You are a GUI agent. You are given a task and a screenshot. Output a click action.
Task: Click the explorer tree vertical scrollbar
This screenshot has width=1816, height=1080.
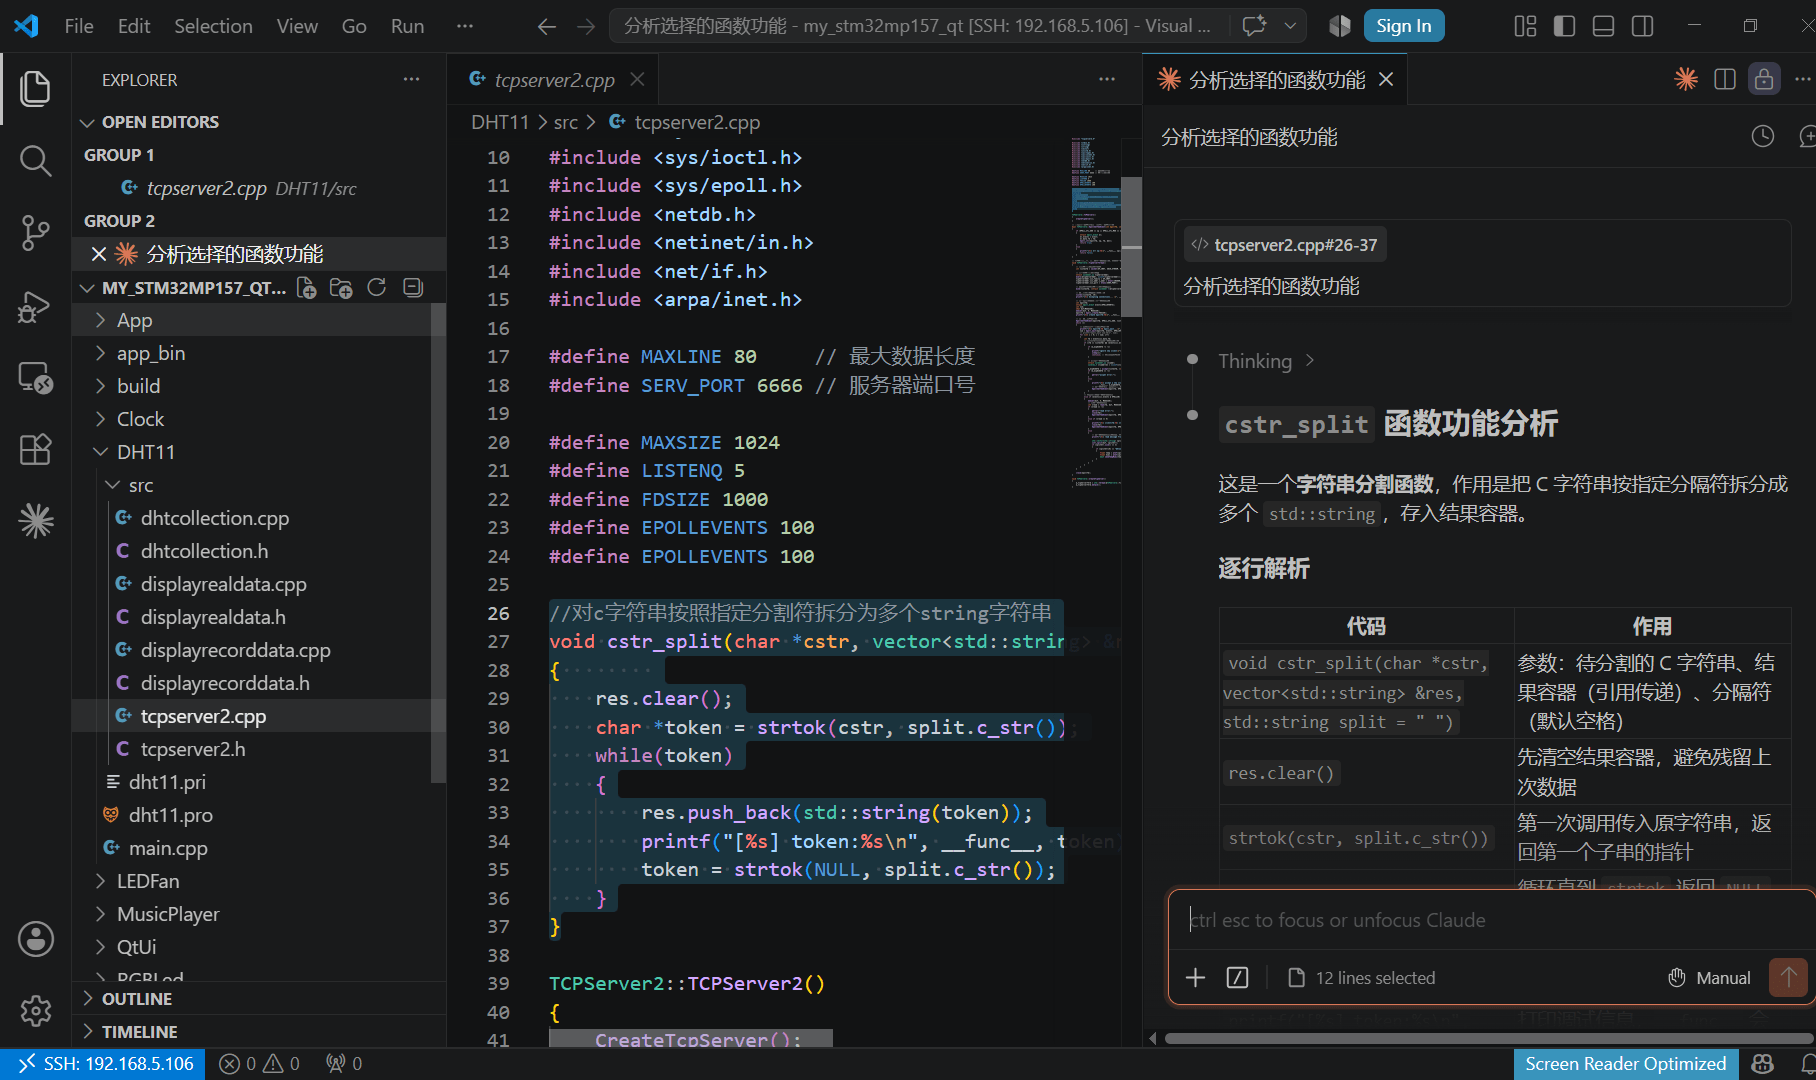click(438, 542)
